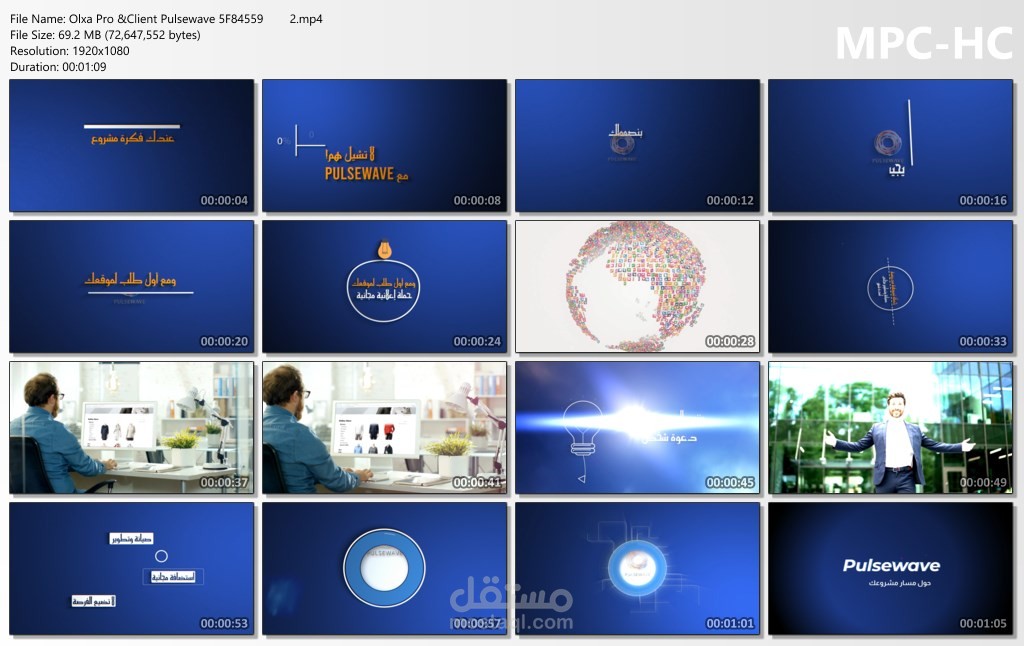
Task: Select the thumbnail at 00:00:04
Action: tap(132, 146)
